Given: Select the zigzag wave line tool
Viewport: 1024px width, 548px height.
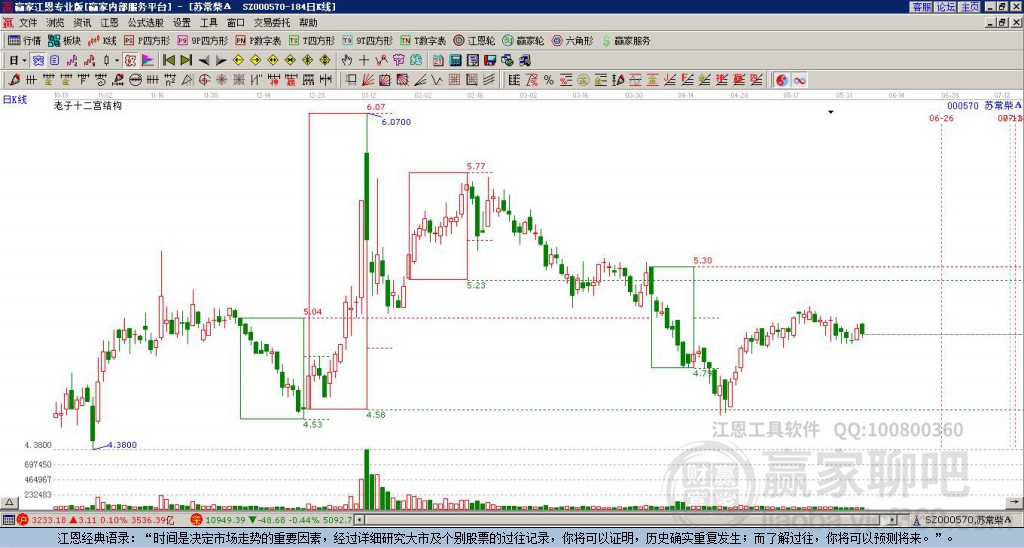Looking at the screenshot, I should [x=437, y=80].
